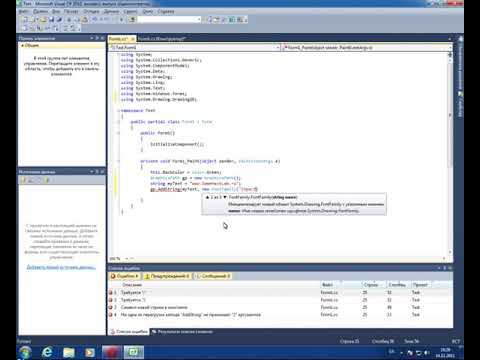
Task: Switch to the symbol search results tab
Action: tap(182, 332)
